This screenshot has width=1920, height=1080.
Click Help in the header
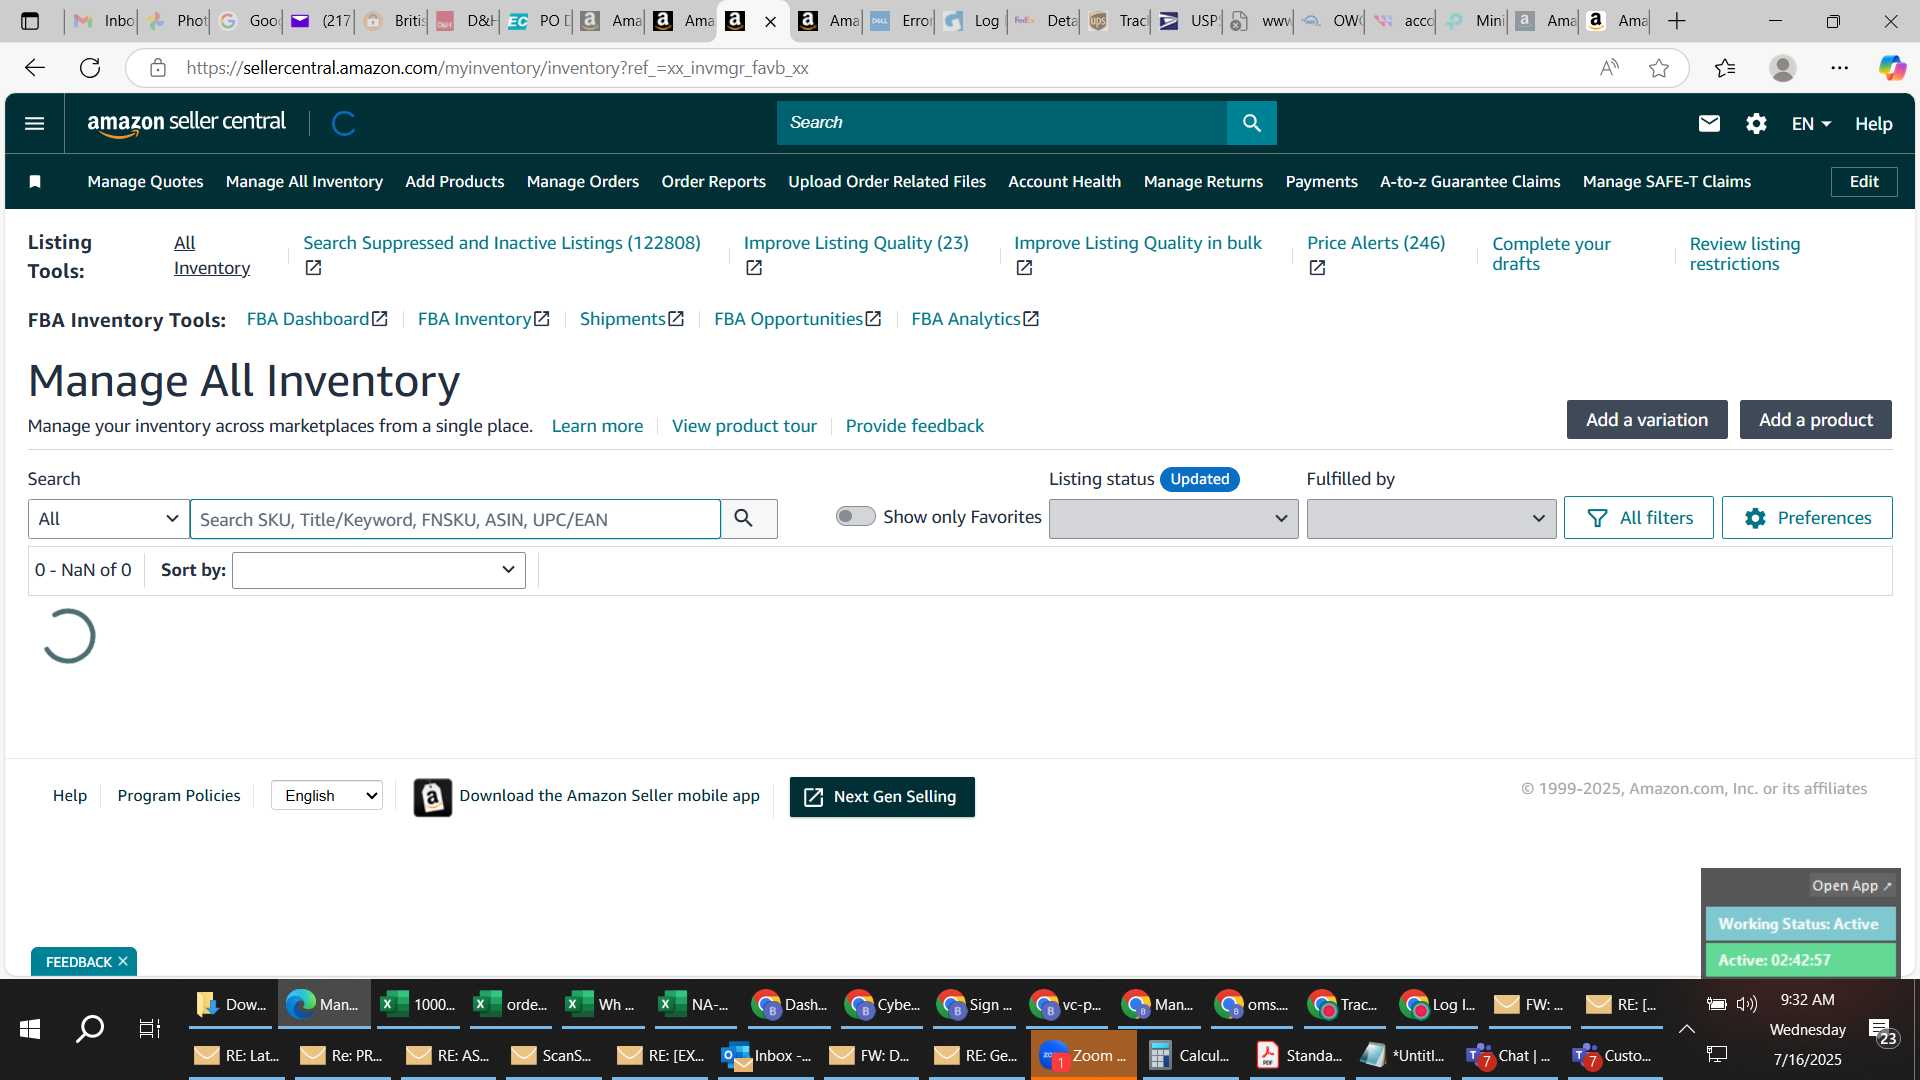[x=1873, y=123]
